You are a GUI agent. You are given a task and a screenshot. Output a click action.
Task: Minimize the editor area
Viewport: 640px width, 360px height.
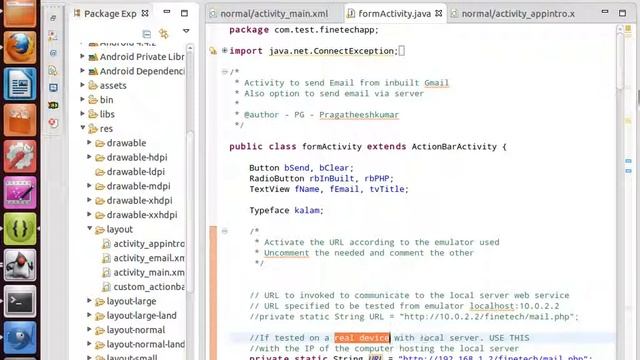pos(605,12)
